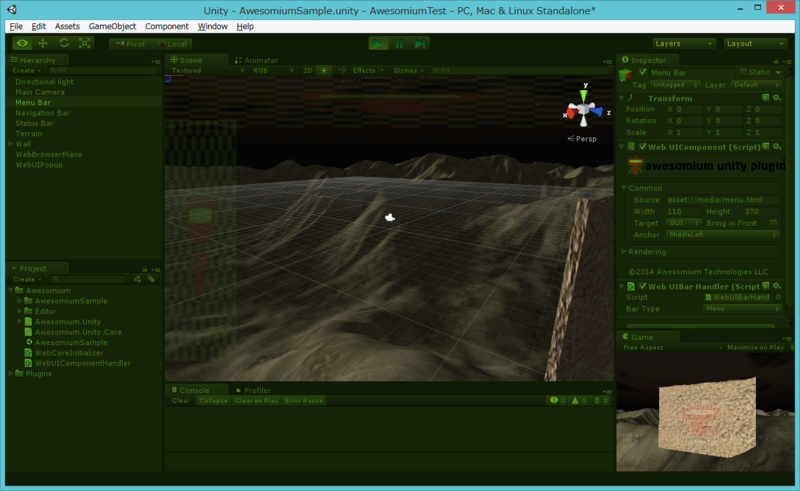Click the scene orientation gizmo cube
Image resolution: width=800 pixels, height=491 pixels.
584,109
